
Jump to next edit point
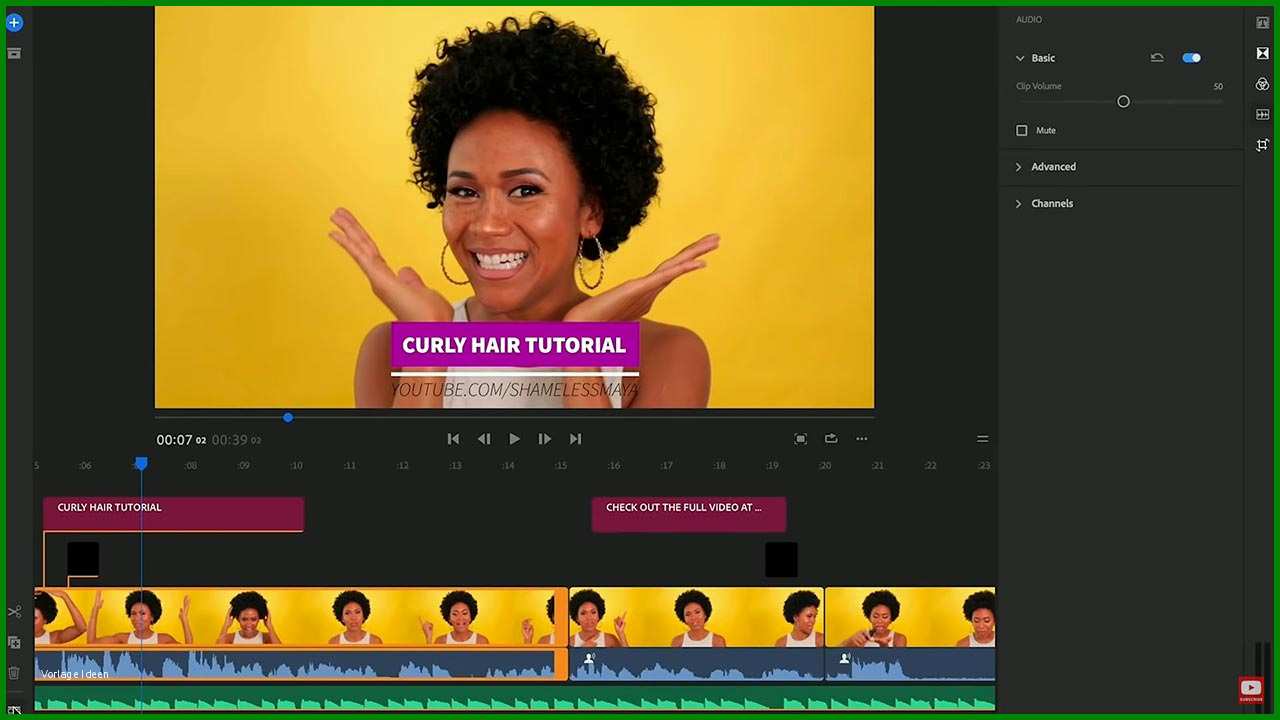click(575, 439)
